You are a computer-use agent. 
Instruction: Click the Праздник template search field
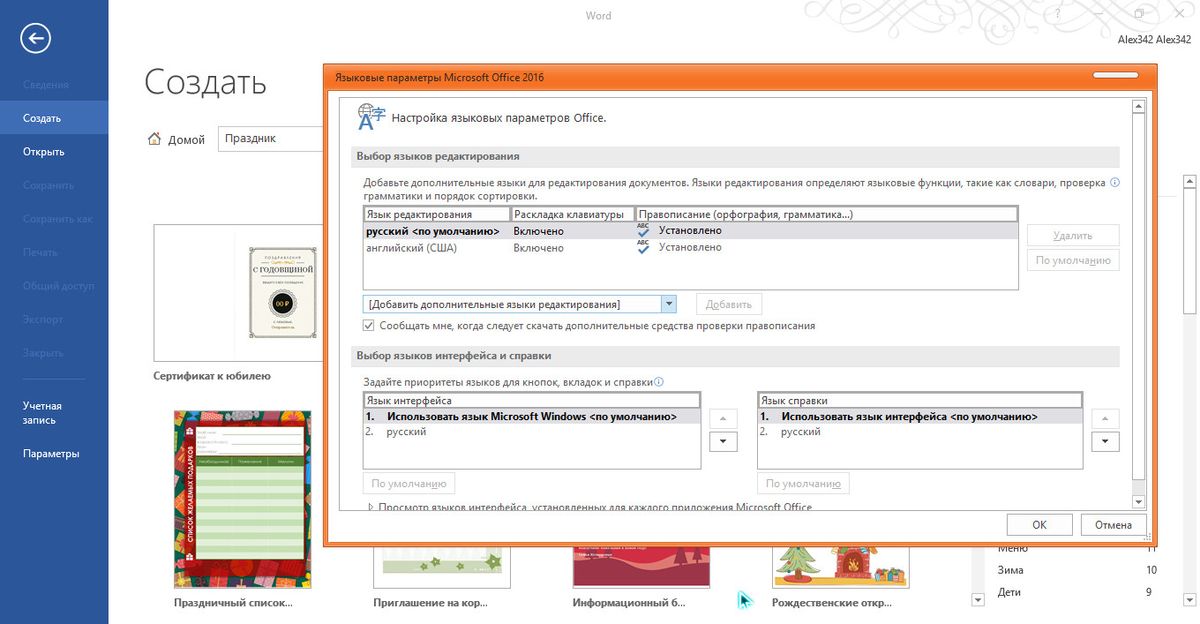pyautogui.click(x=270, y=139)
